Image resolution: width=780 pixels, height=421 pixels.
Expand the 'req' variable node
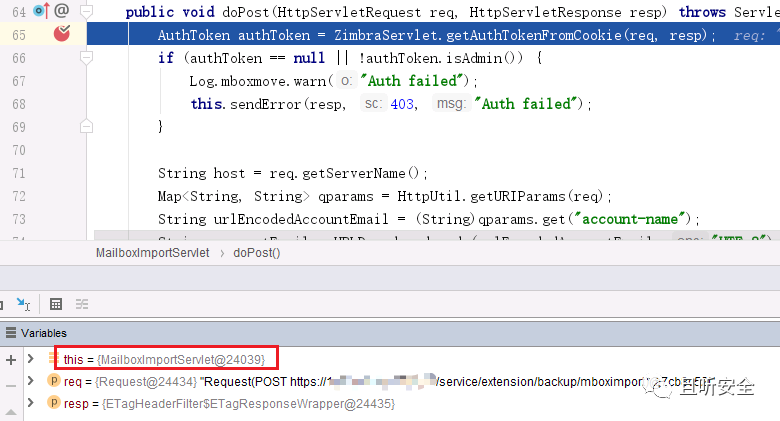pyautogui.click(x=31, y=381)
